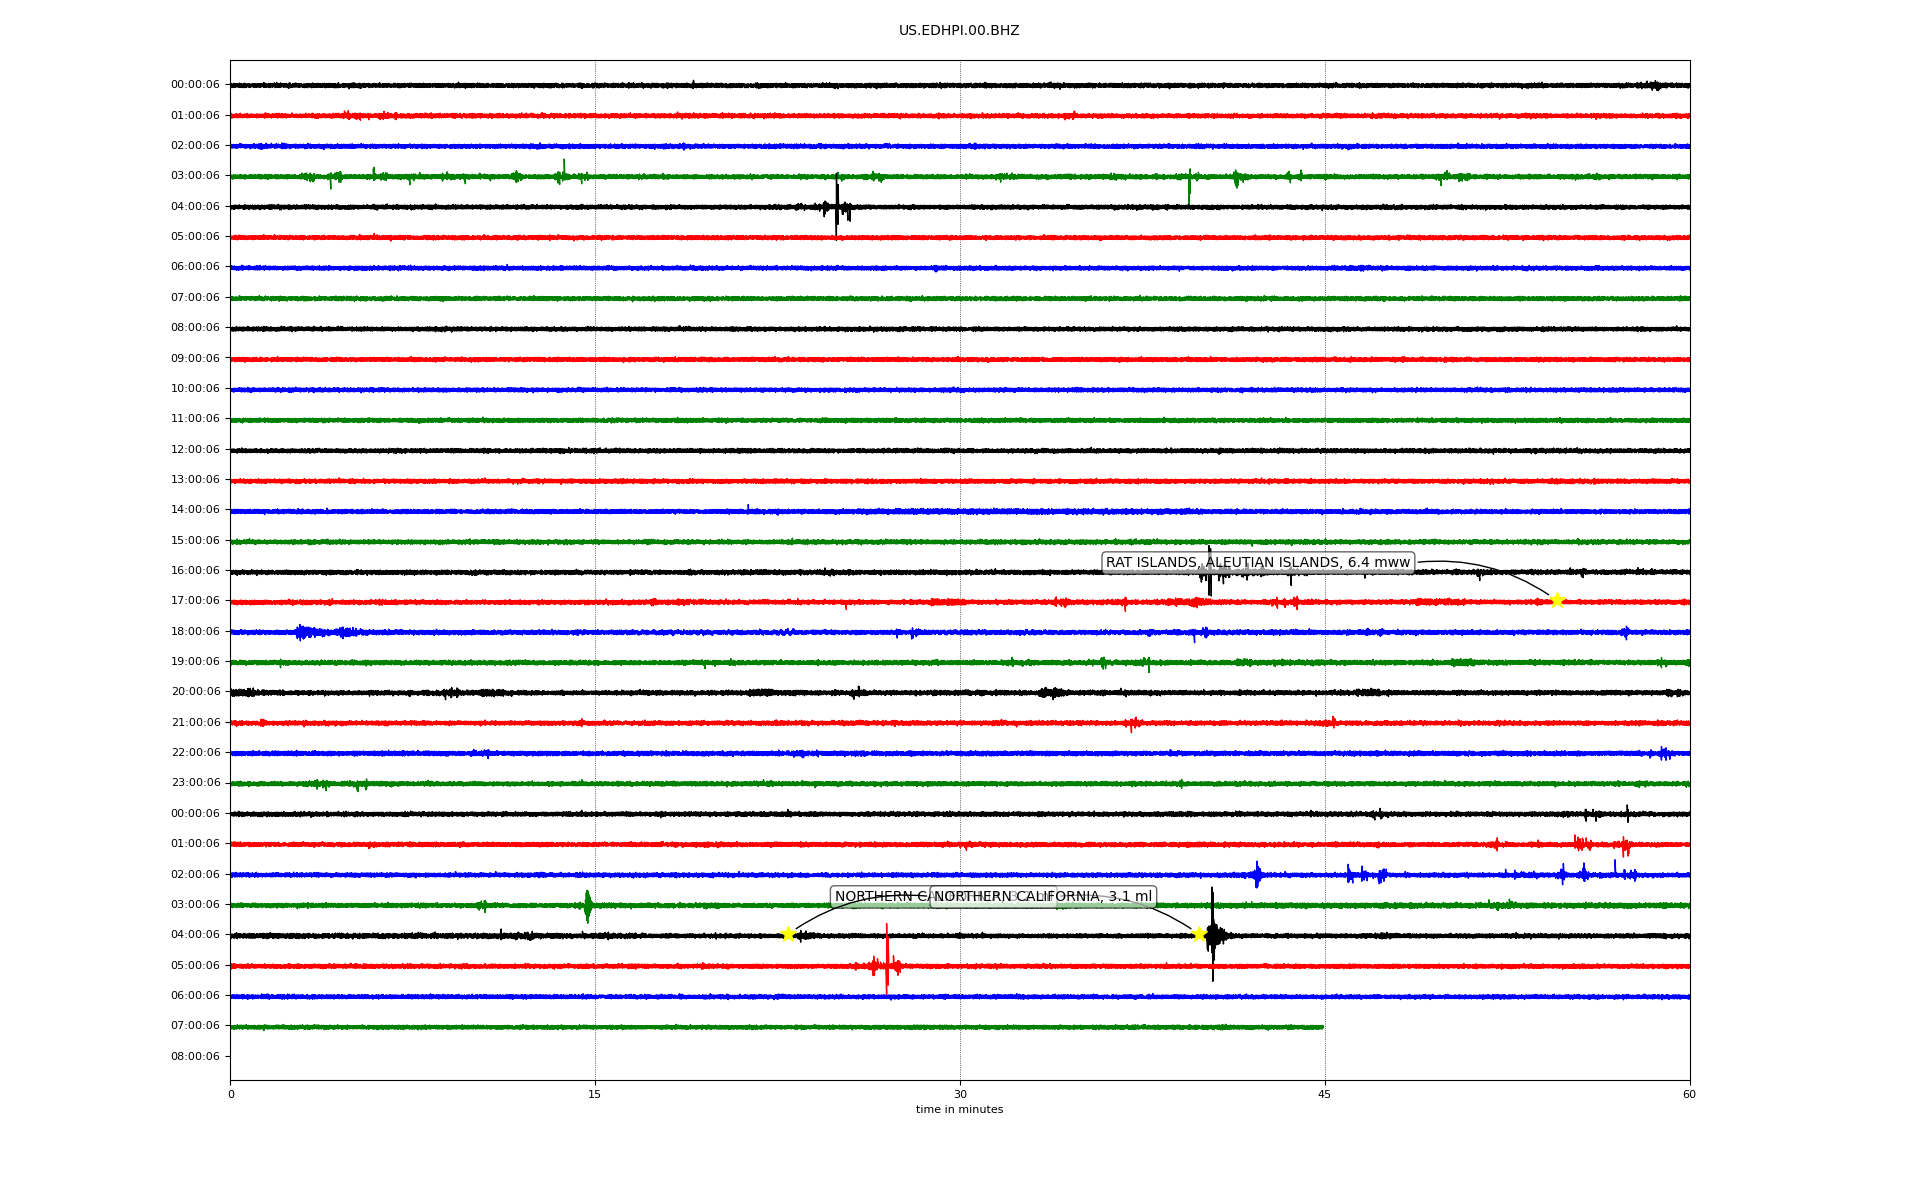1920x1200 pixels.
Task: Click the 'time in minutes' axis label
Action: coord(958,1110)
